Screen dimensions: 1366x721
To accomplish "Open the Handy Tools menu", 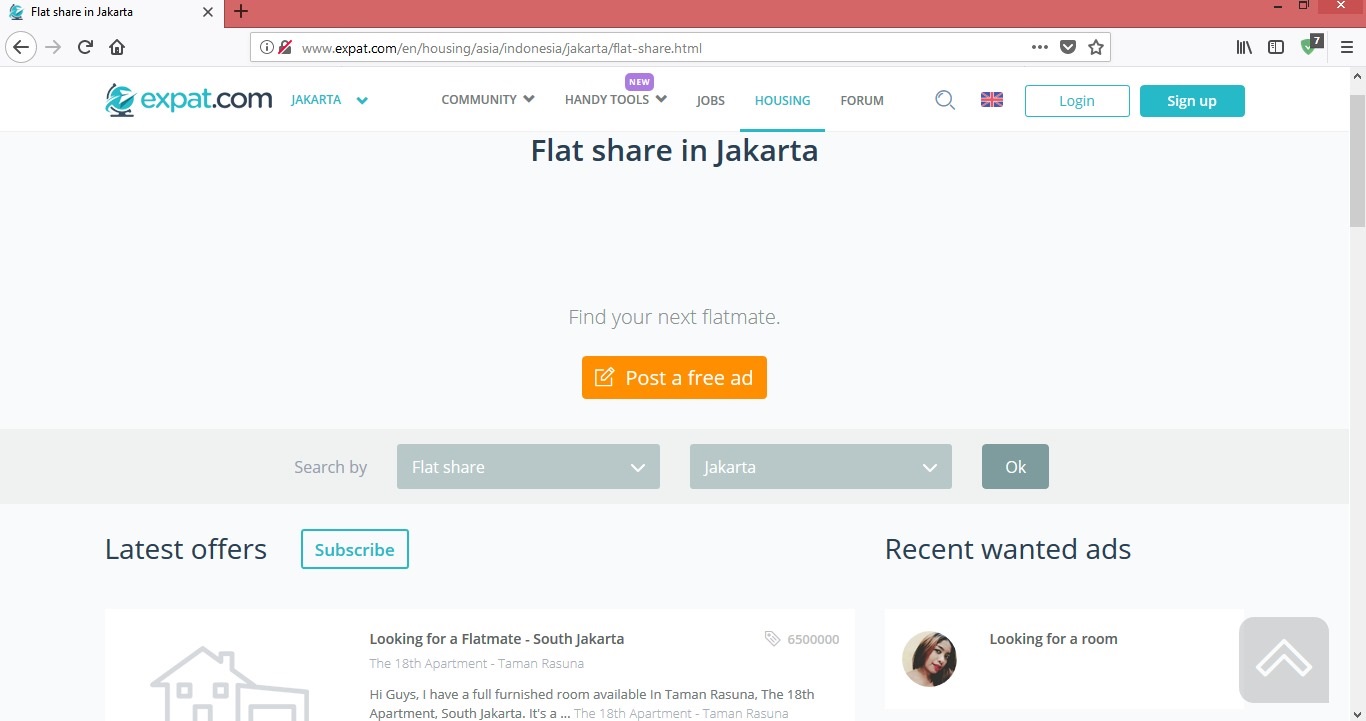I will (x=615, y=100).
